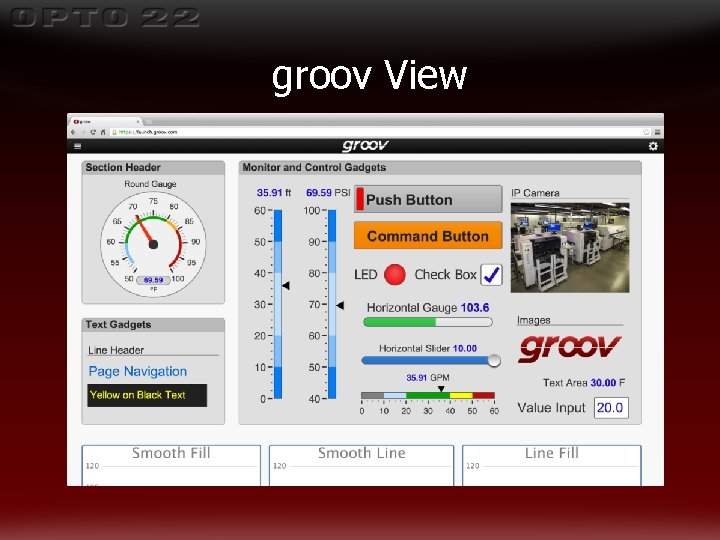The width and height of the screenshot is (720, 540).
Task: Click the Text Area 30.00 F readout
Action: 584,383
